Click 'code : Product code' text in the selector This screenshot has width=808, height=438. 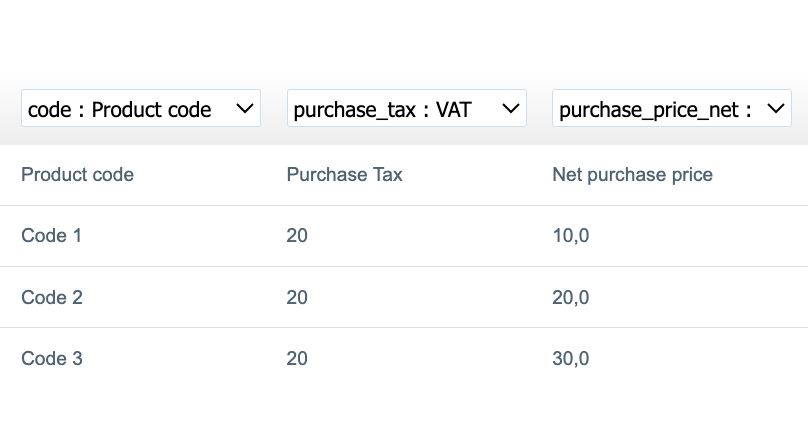pyautogui.click(x=120, y=109)
